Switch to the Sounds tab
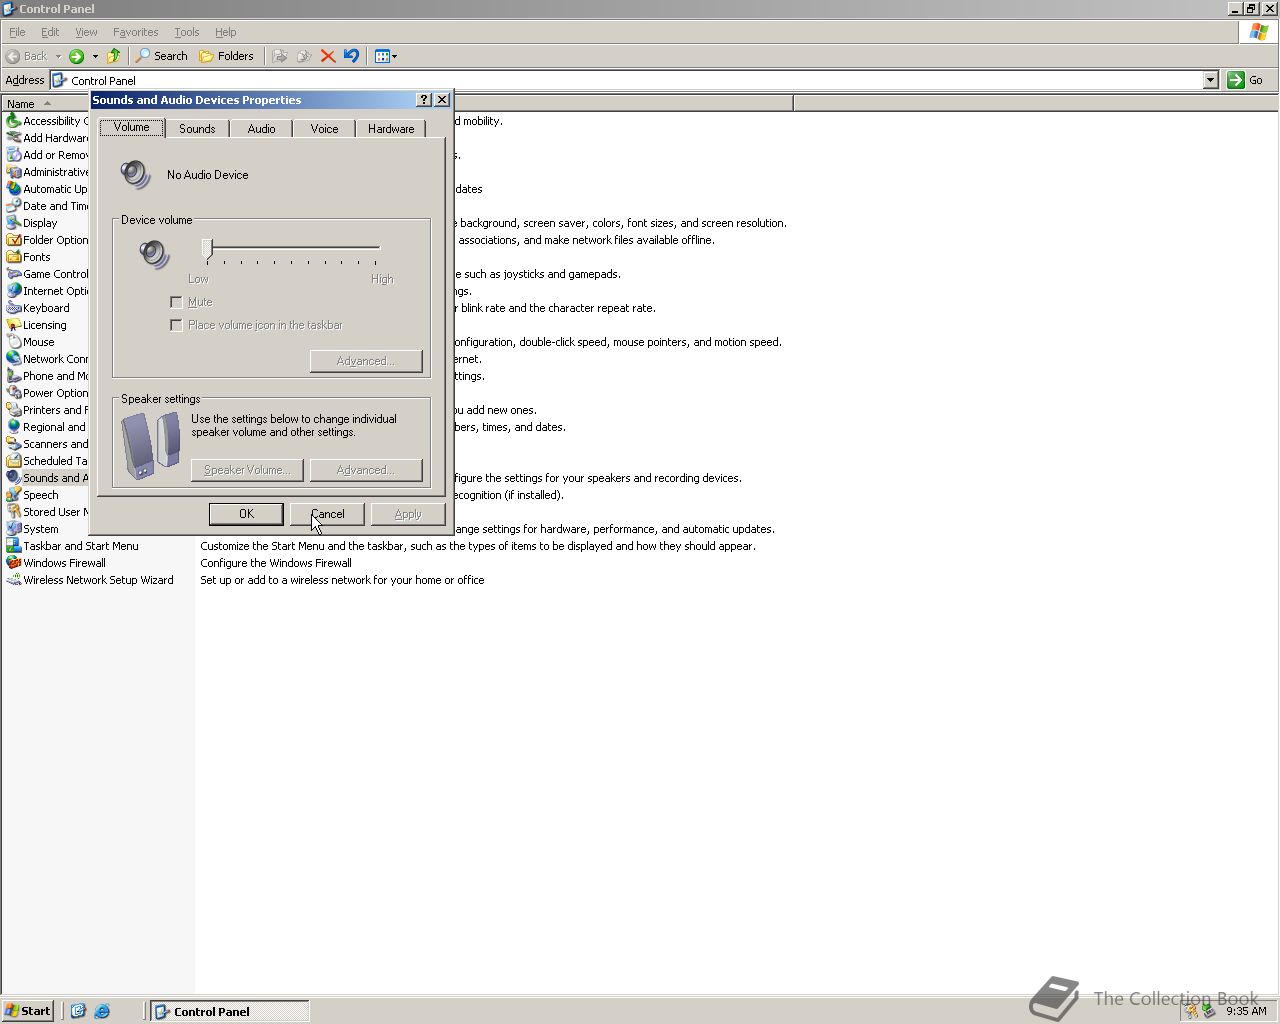The height and width of the screenshot is (1024, 1280). (197, 129)
